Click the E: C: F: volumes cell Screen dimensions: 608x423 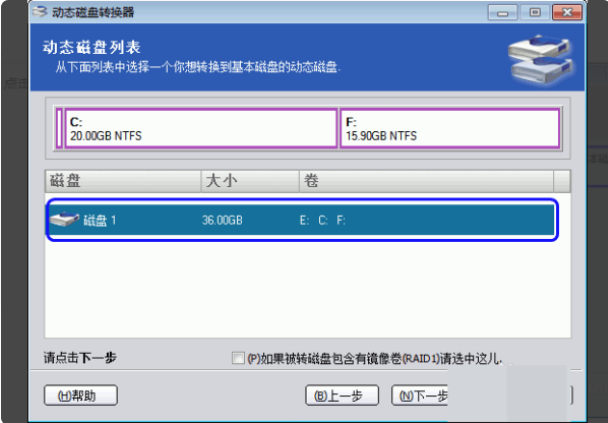point(322,220)
